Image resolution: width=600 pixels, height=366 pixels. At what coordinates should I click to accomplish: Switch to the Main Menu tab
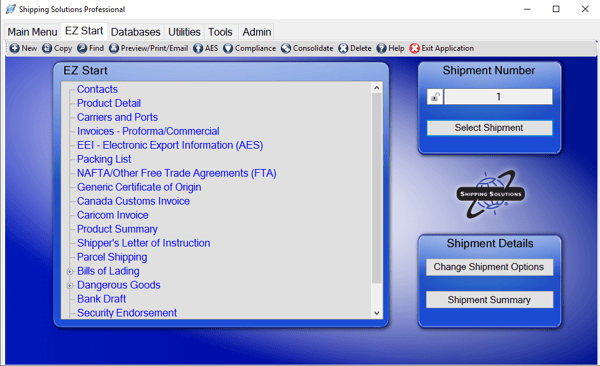click(x=33, y=32)
